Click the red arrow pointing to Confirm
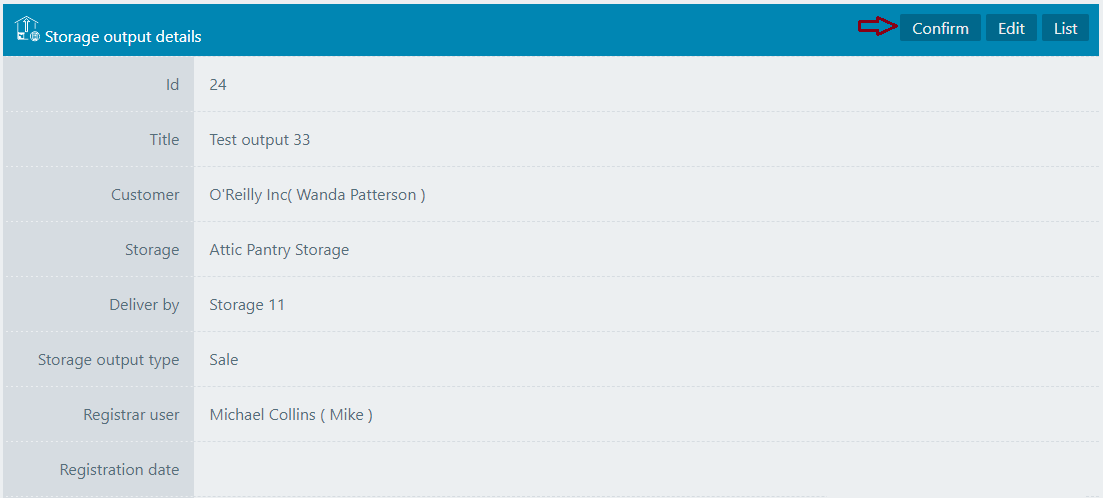1103x498 pixels. 877,28
